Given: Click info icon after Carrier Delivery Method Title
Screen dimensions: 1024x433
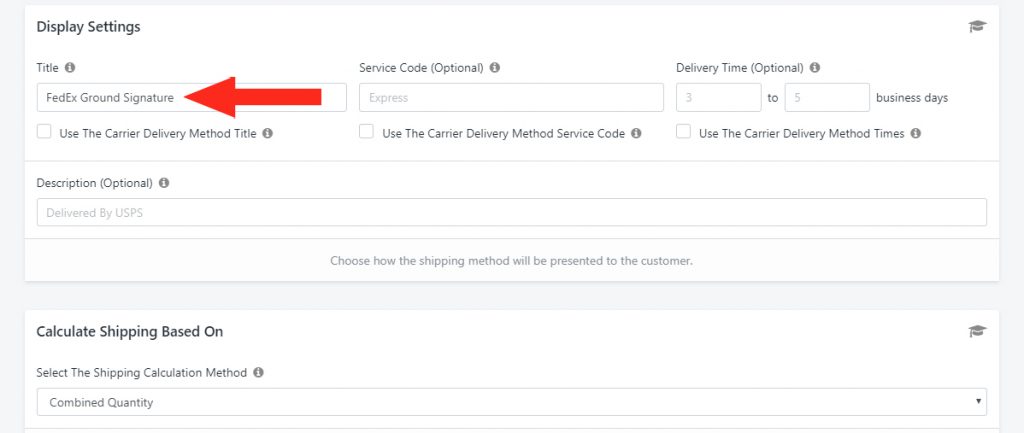Looking at the screenshot, I should click(x=267, y=133).
